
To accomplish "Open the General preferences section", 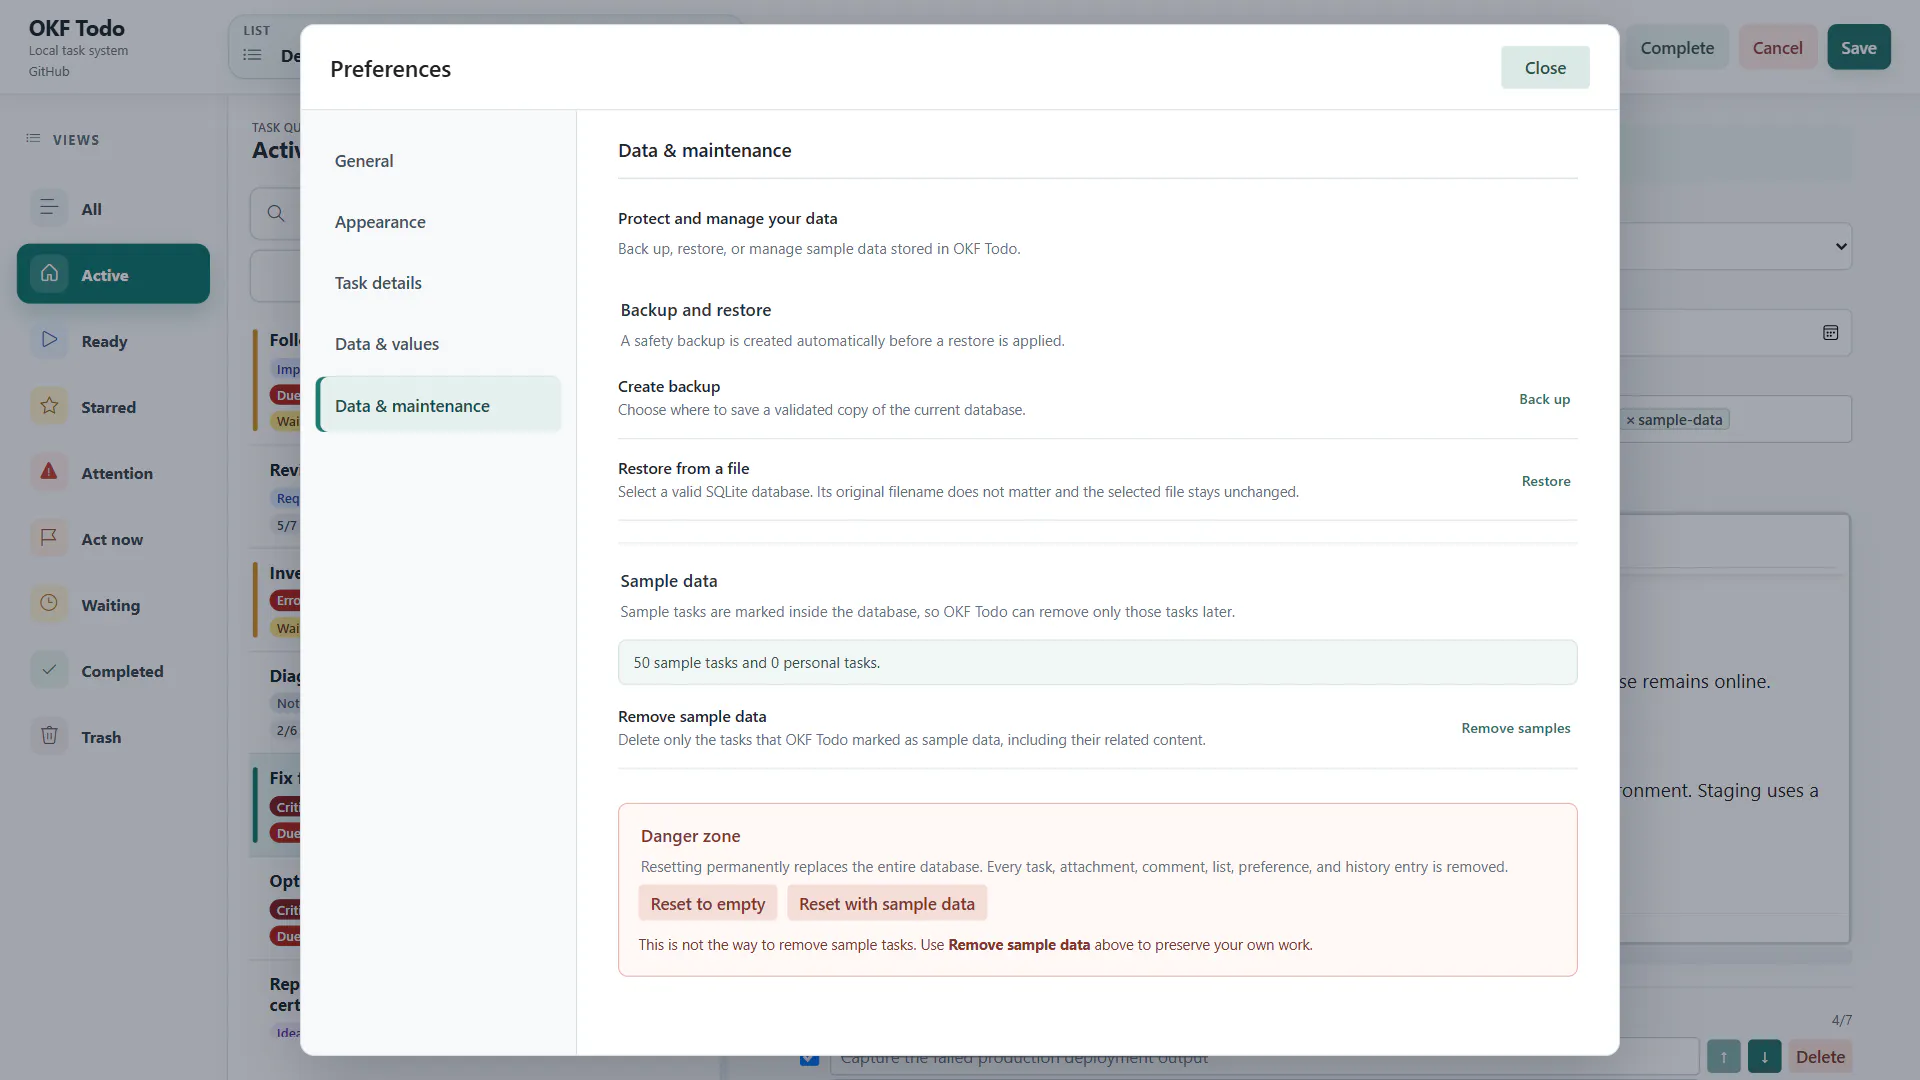I will tap(438, 161).
